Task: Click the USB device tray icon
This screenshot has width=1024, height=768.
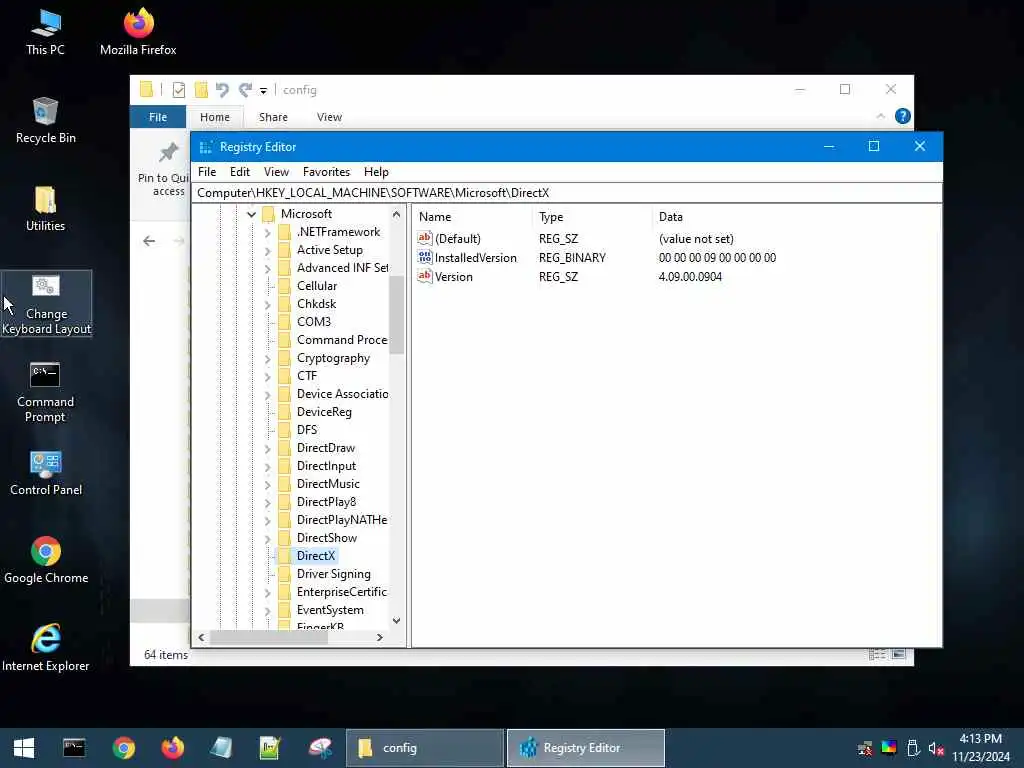Action: click(913, 748)
